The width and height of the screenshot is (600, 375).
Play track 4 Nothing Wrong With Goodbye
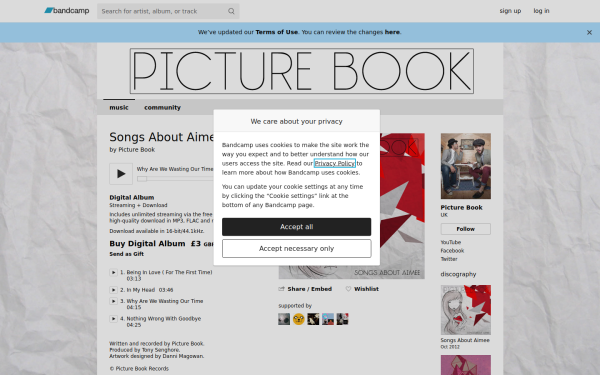[113, 319]
